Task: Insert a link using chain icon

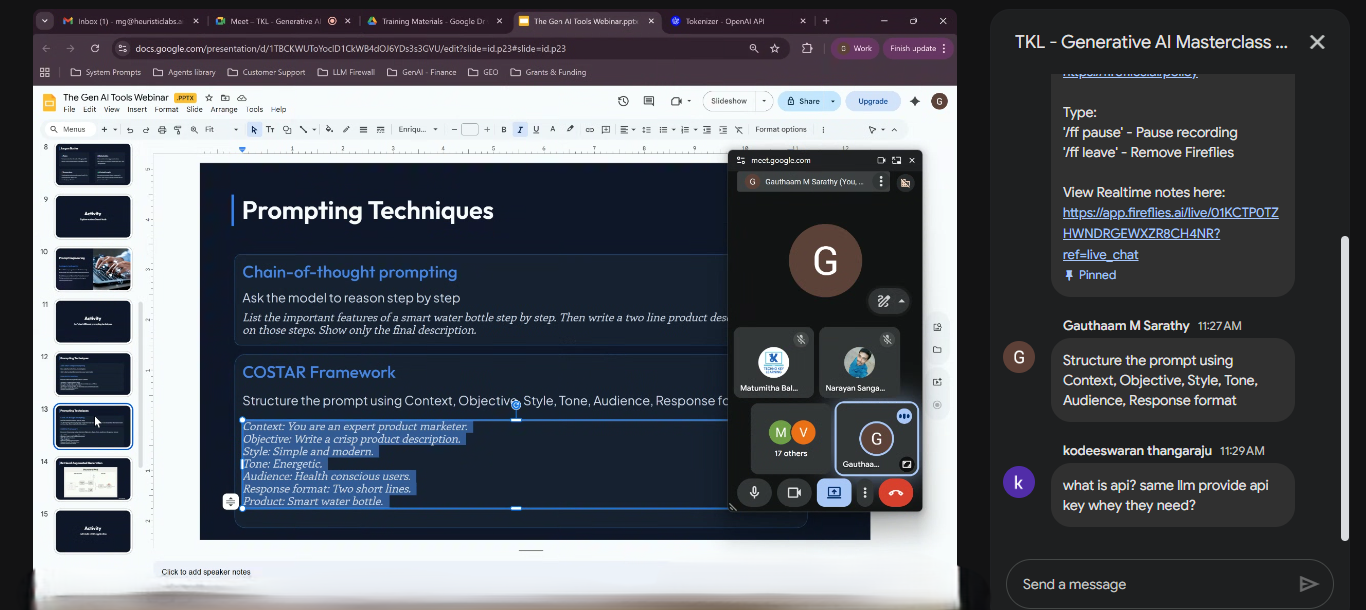Action: tap(589, 130)
